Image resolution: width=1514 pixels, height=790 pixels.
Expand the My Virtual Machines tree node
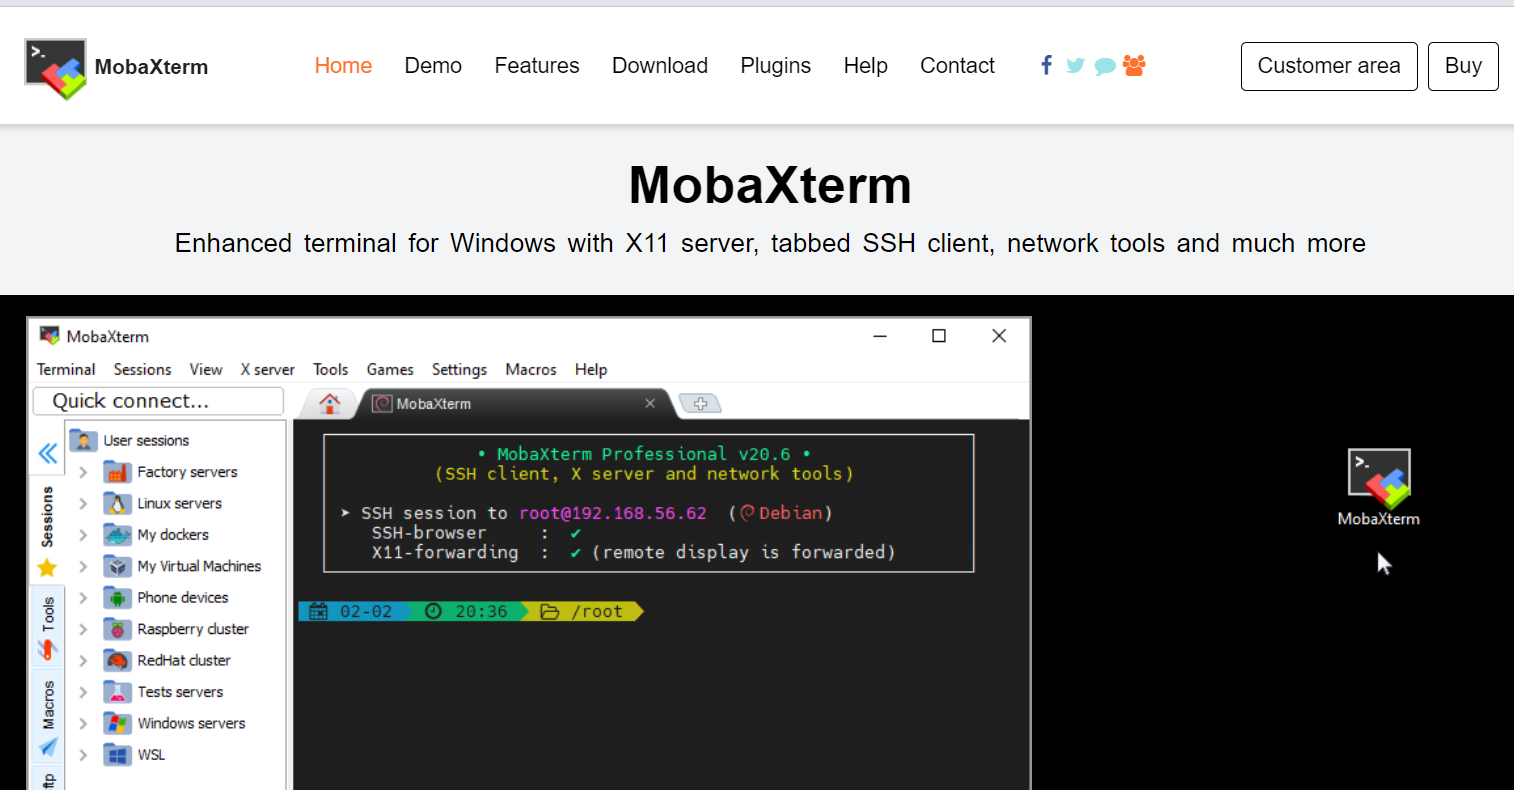[x=83, y=566]
